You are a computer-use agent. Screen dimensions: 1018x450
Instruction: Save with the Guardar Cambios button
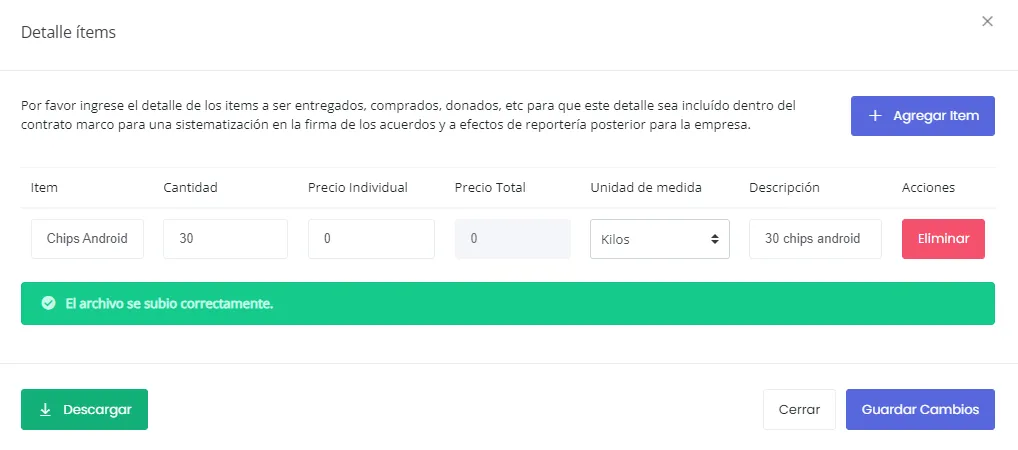click(x=920, y=409)
